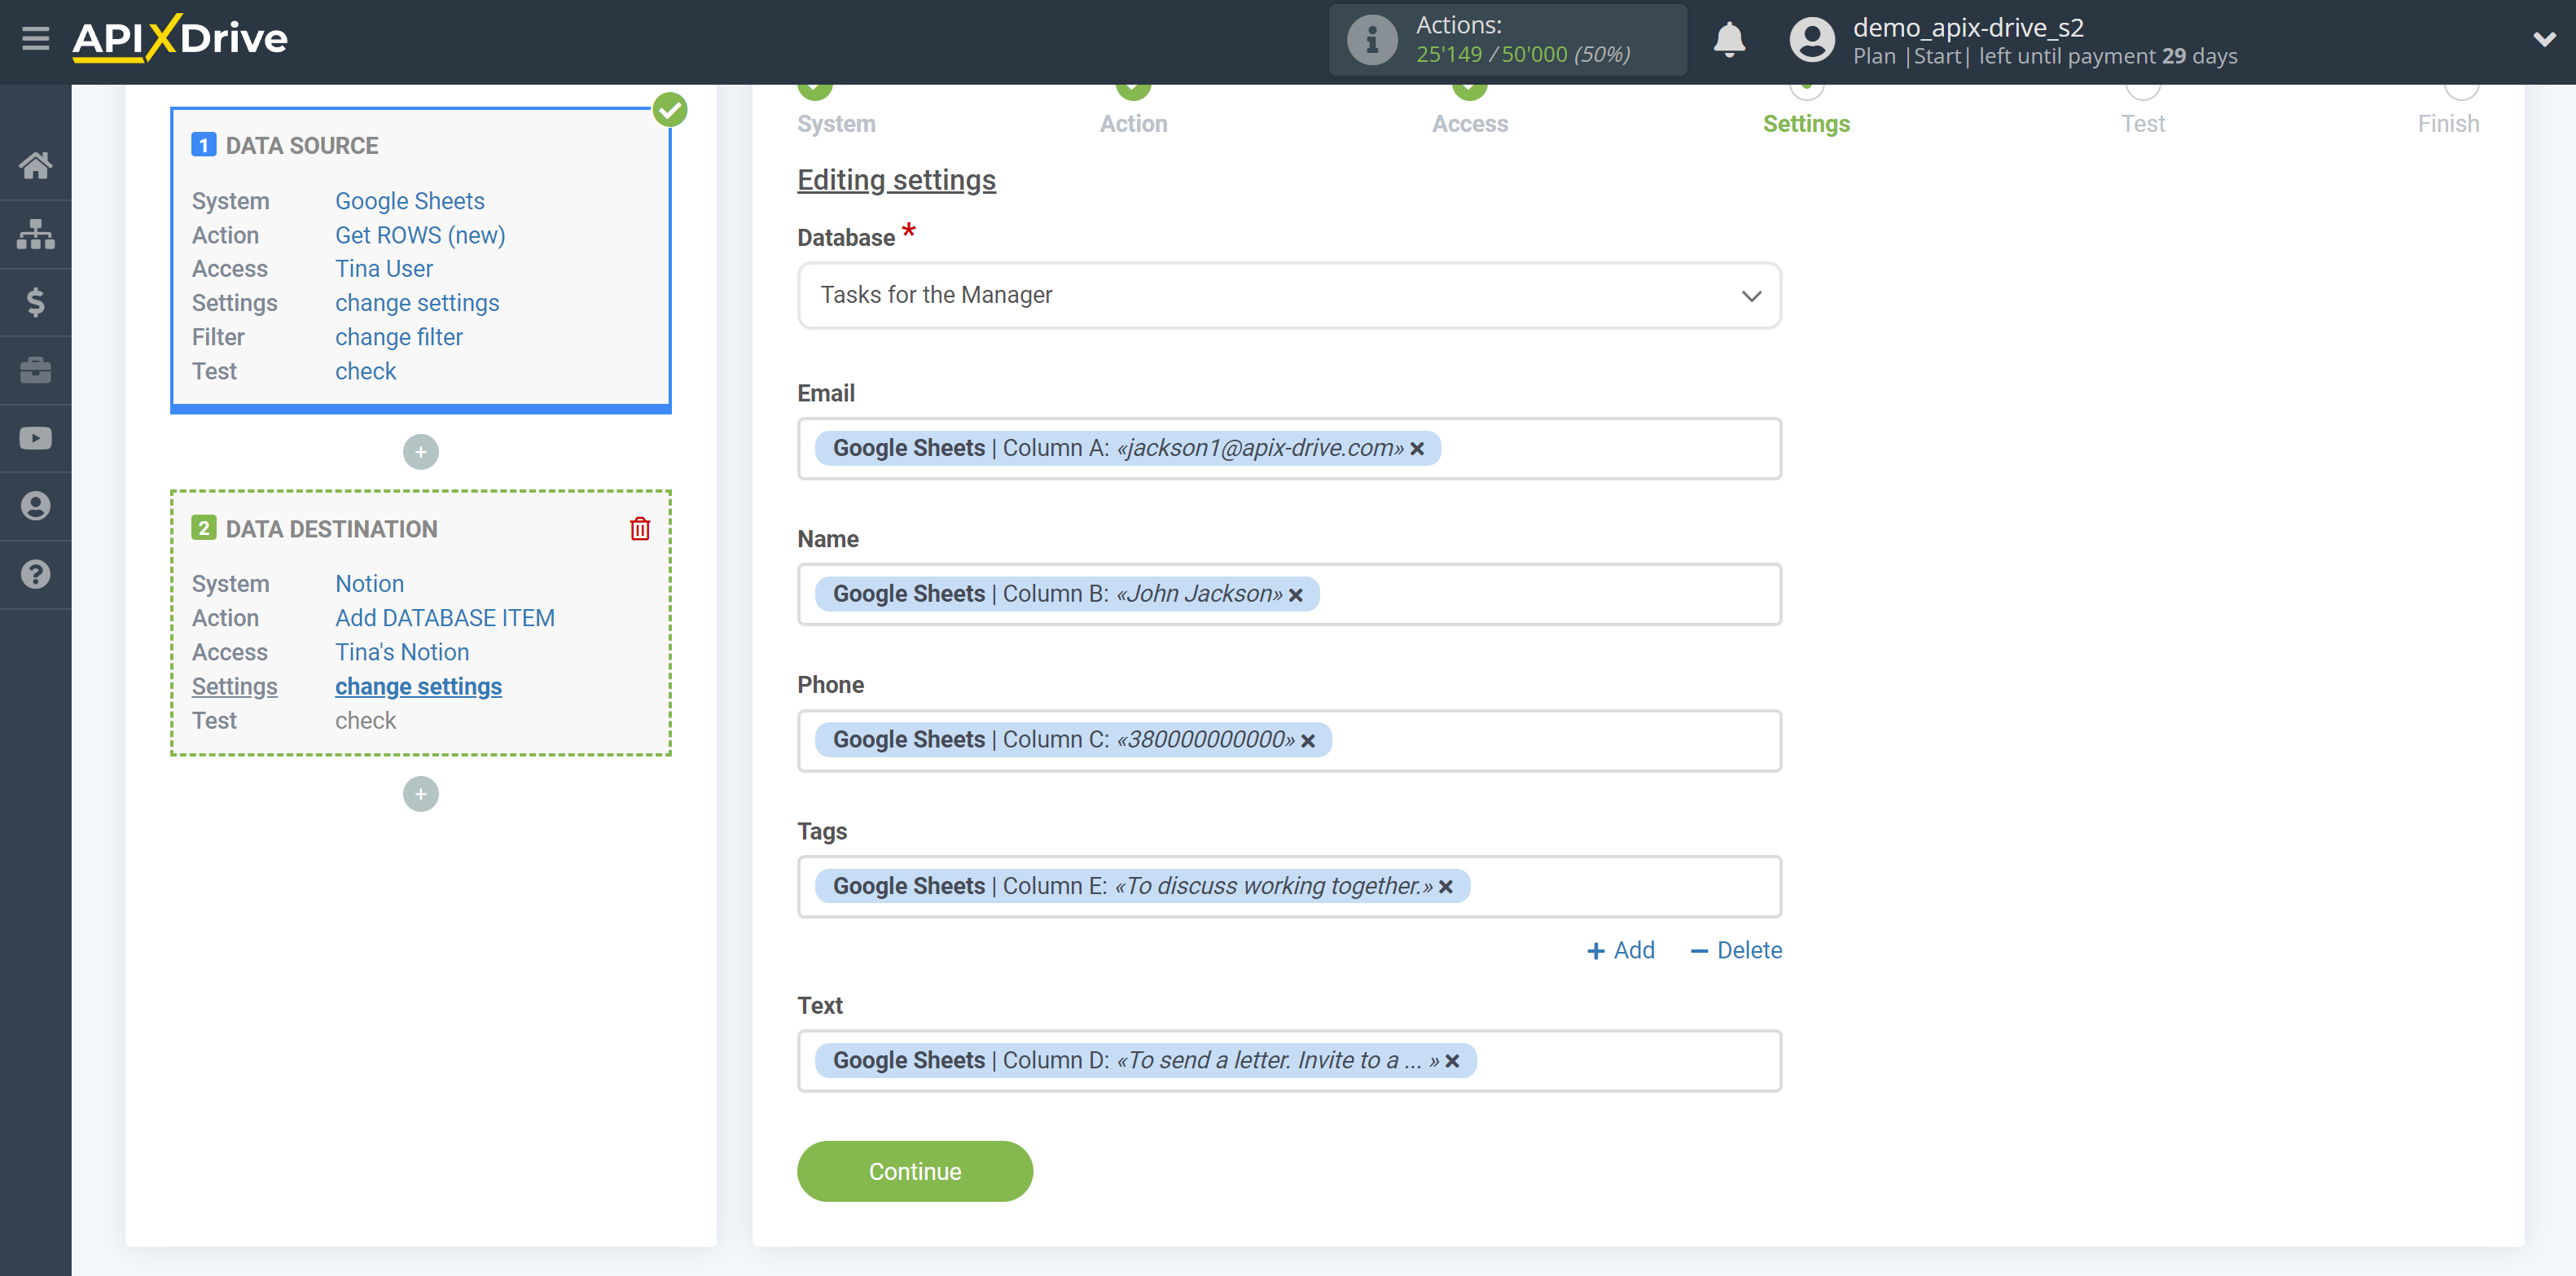Open the Database dropdown showing Tasks for the Manager
The height and width of the screenshot is (1276, 2576).
[x=1288, y=295]
